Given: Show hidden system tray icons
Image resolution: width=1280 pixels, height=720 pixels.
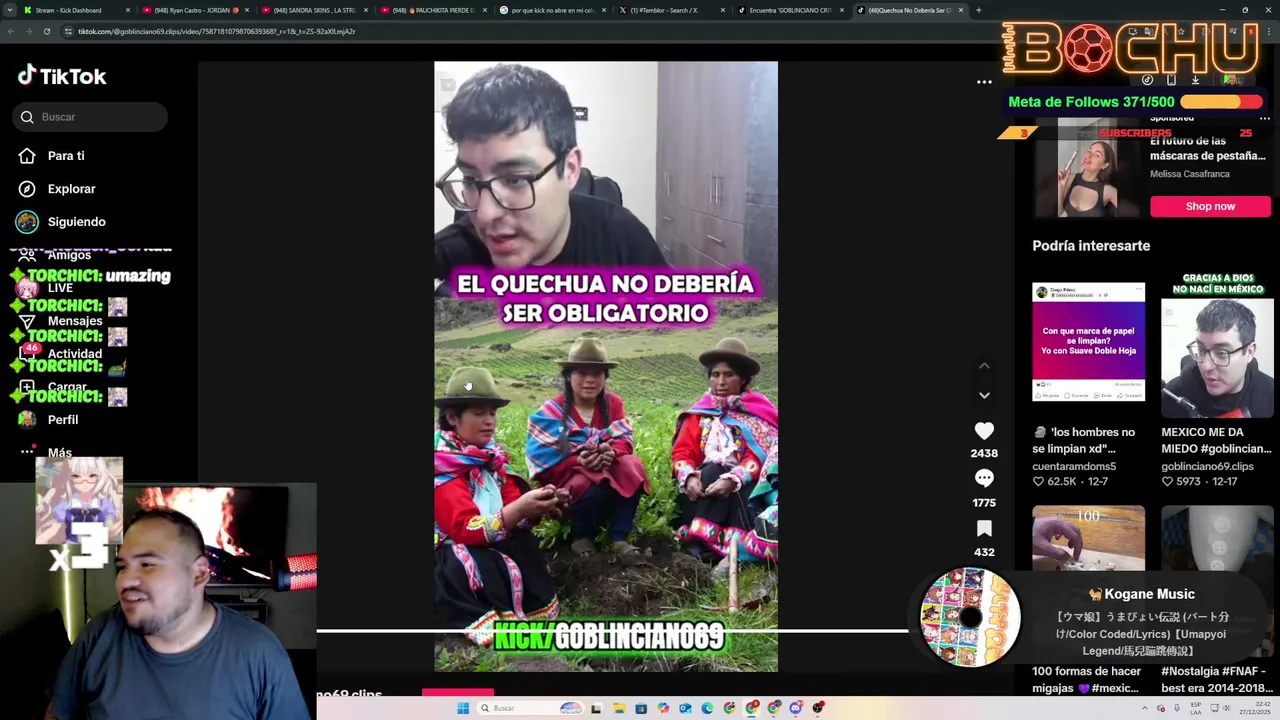Looking at the screenshot, I should pyautogui.click(x=1146, y=708).
